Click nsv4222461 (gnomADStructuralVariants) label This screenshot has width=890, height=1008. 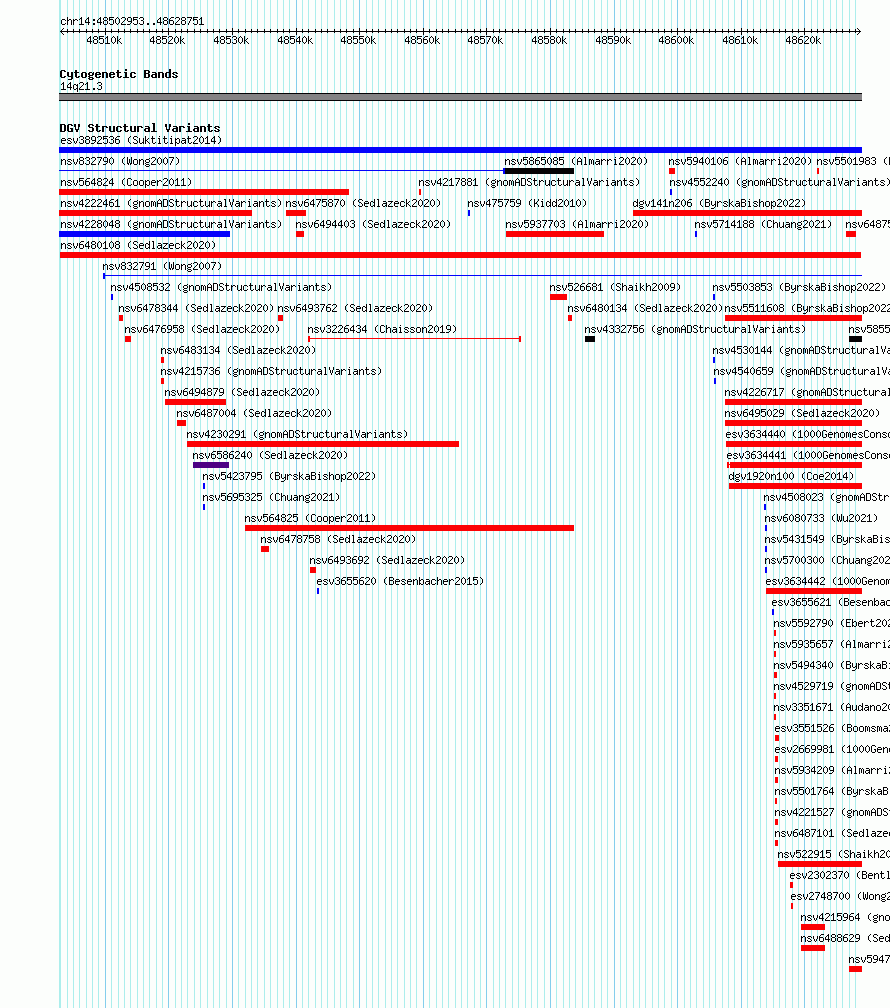pos(171,203)
